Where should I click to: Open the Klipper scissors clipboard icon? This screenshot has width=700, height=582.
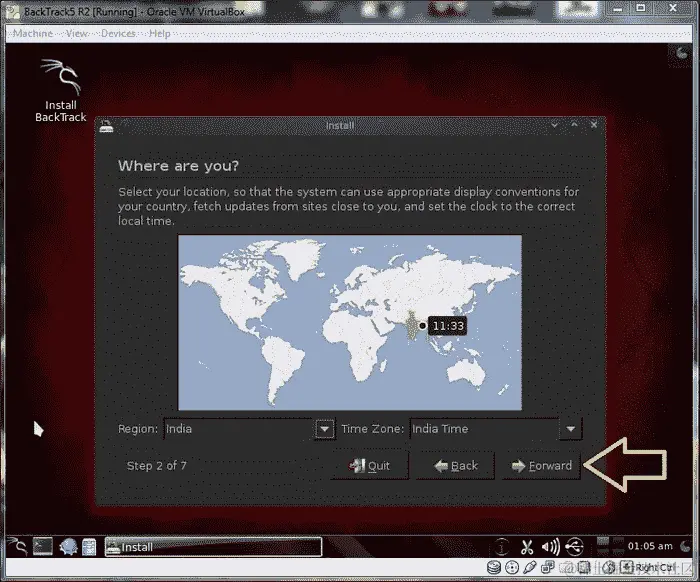(x=527, y=547)
